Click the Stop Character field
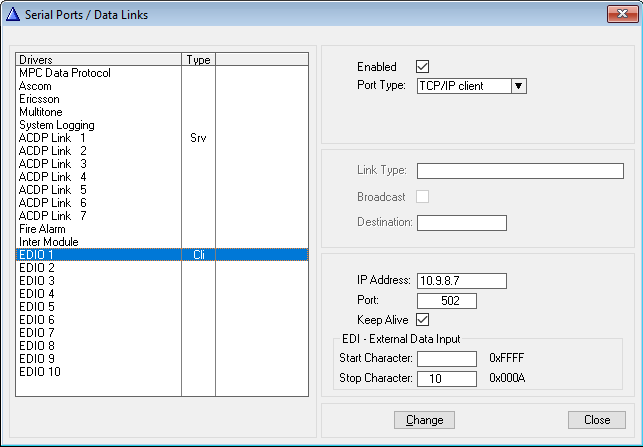Image resolution: width=643 pixels, height=447 pixels. point(447,379)
